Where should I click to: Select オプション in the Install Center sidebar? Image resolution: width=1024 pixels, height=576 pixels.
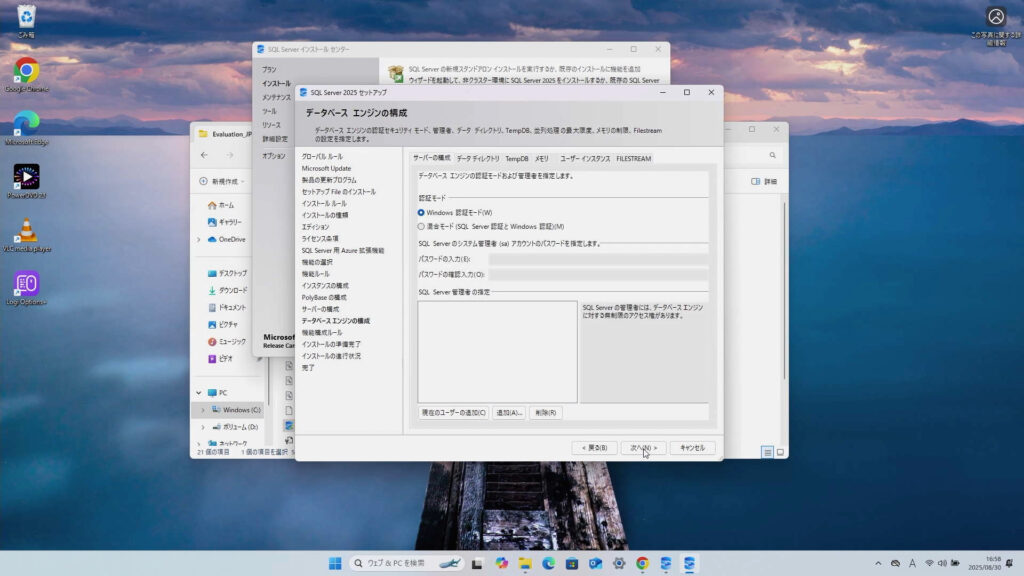(x=274, y=156)
